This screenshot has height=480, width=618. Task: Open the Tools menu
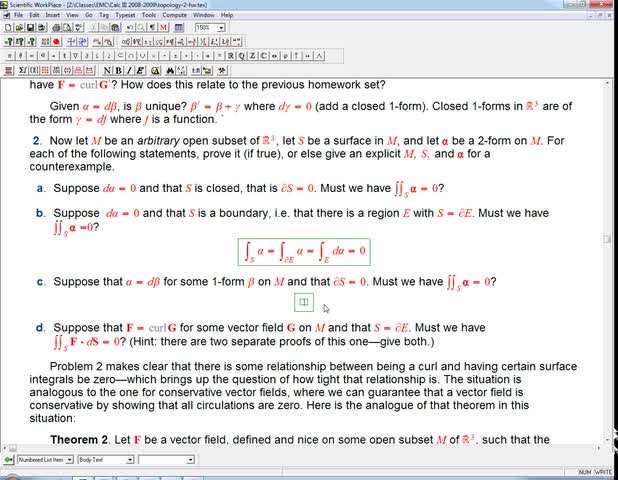[149, 15]
